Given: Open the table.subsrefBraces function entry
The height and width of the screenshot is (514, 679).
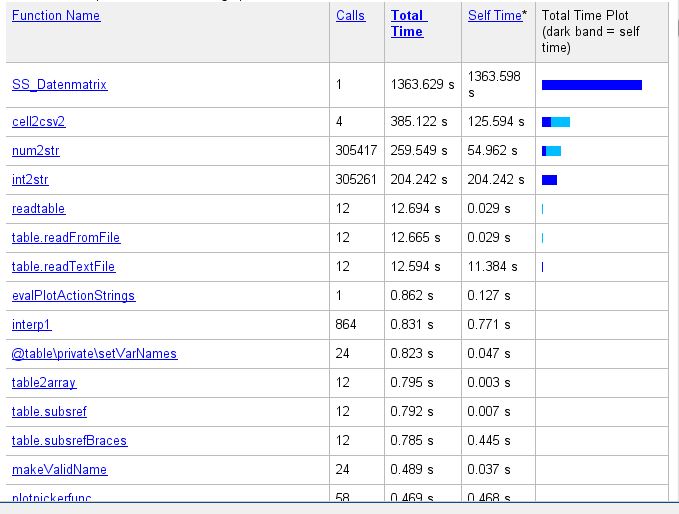Looking at the screenshot, I should 69,441.
